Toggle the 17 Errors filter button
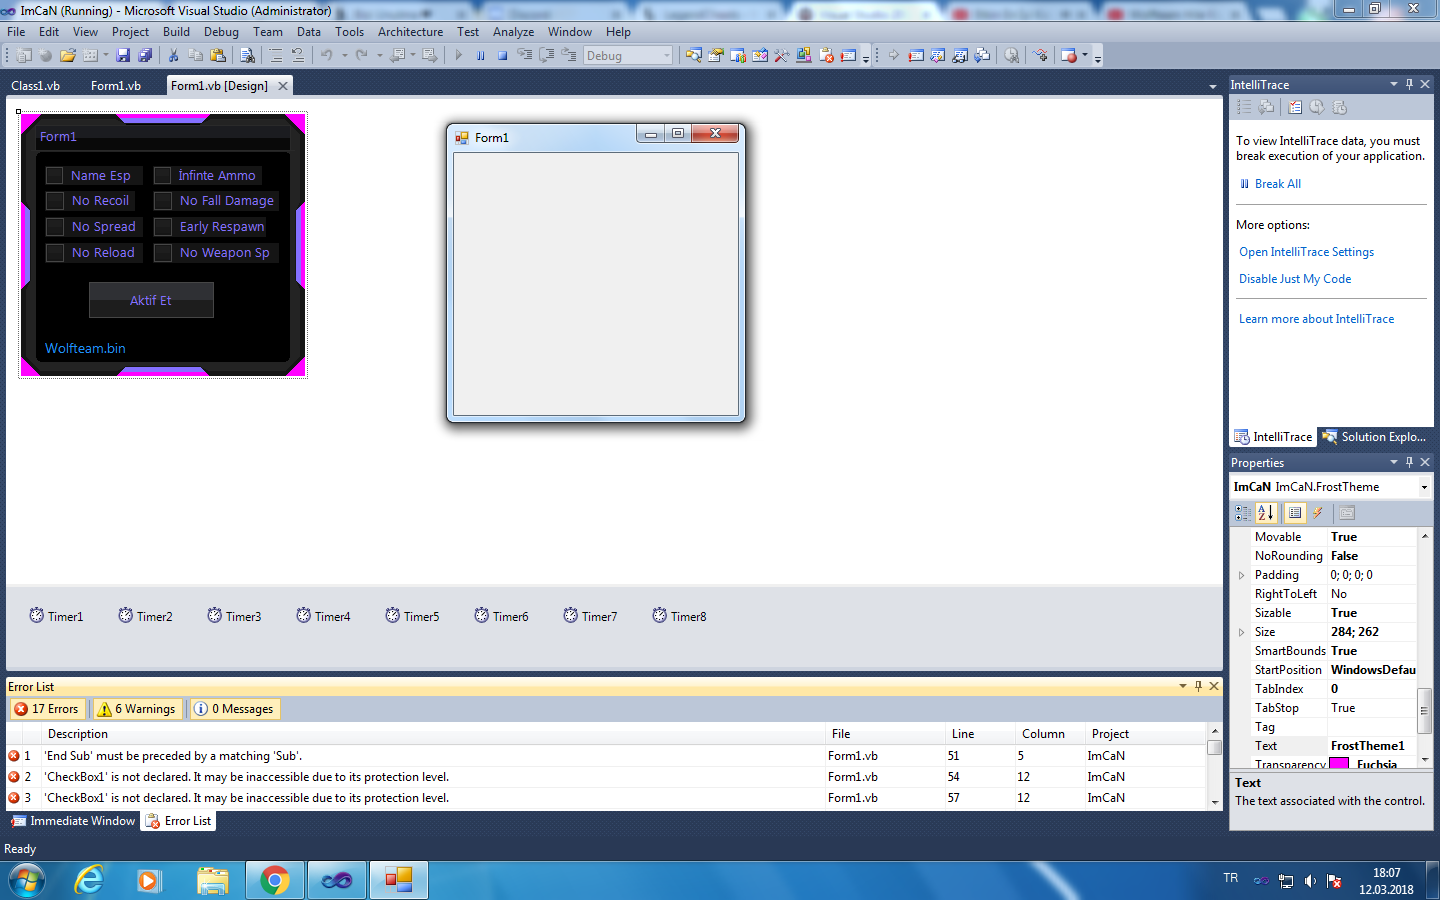Screen dimensions: 1440x900 click(48, 709)
